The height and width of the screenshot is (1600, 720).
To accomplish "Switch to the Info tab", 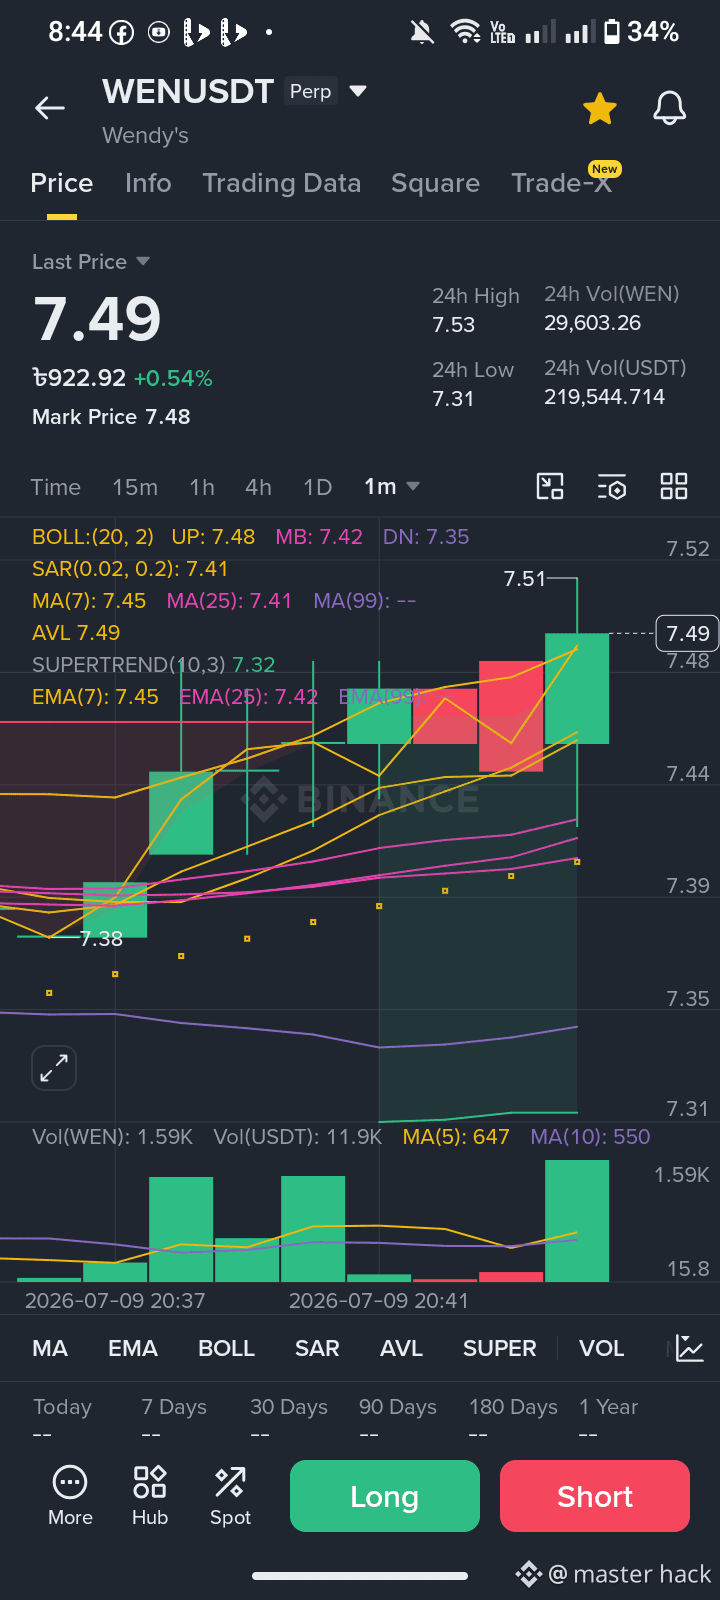I will 148,183.
